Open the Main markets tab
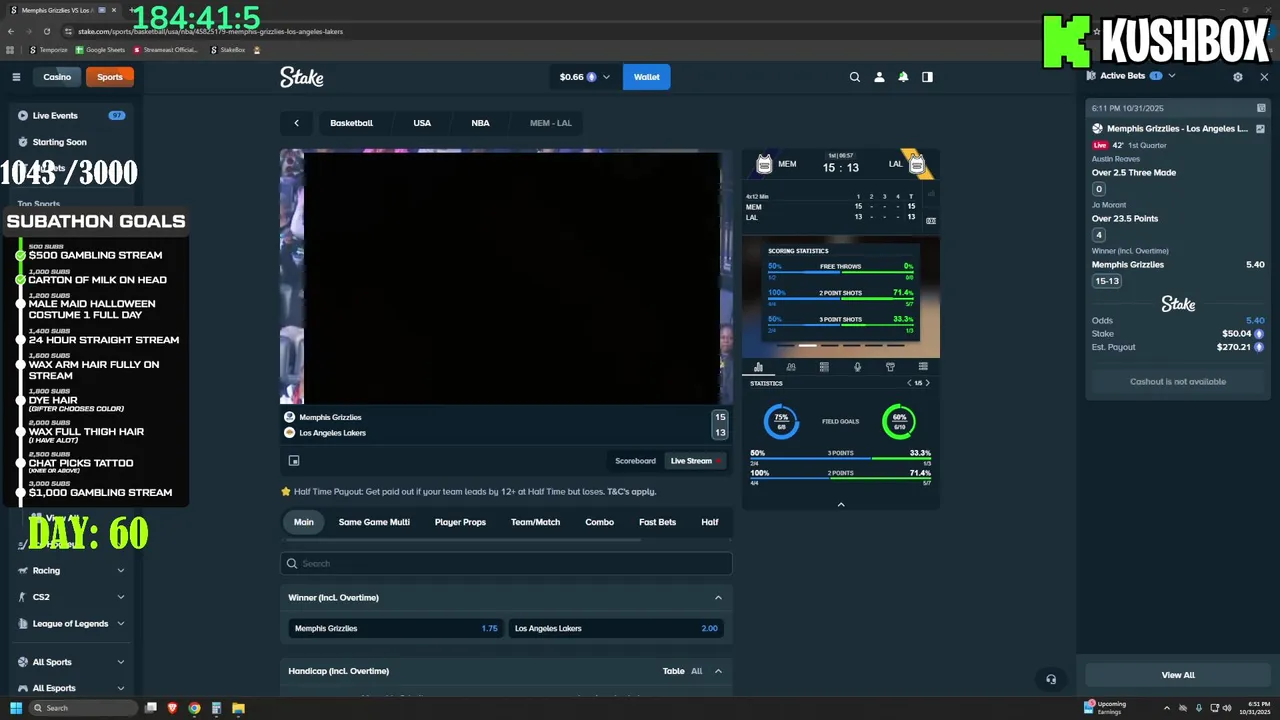 click(x=304, y=522)
